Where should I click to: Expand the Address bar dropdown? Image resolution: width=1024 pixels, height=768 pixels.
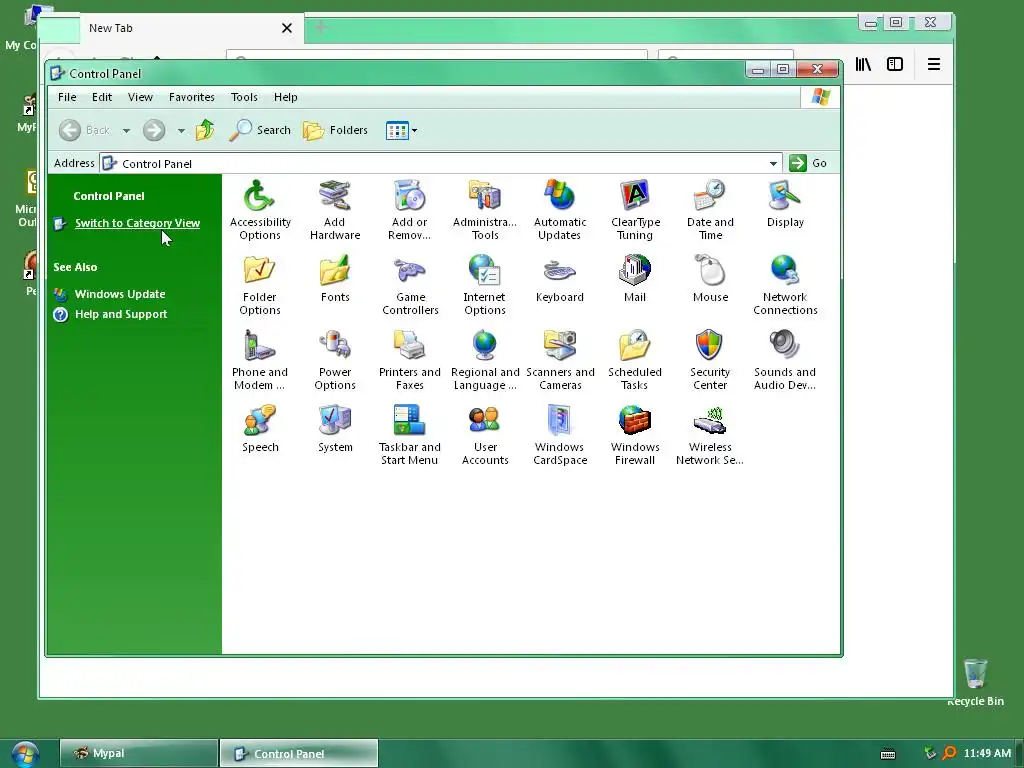coord(773,163)
